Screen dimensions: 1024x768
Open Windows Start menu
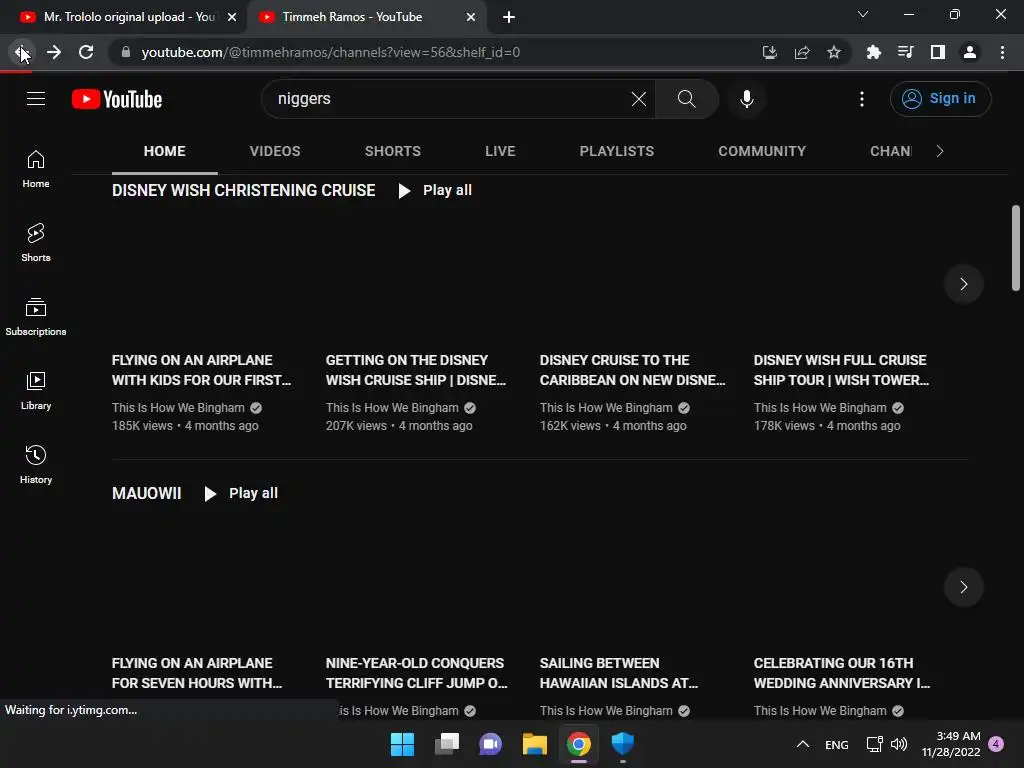coord(402,744)
